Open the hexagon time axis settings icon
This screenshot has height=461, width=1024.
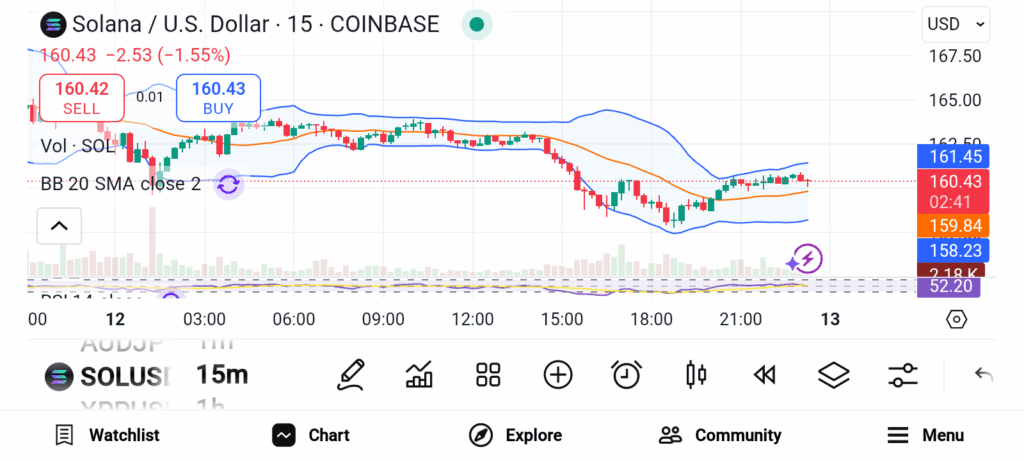click(955, 319)
